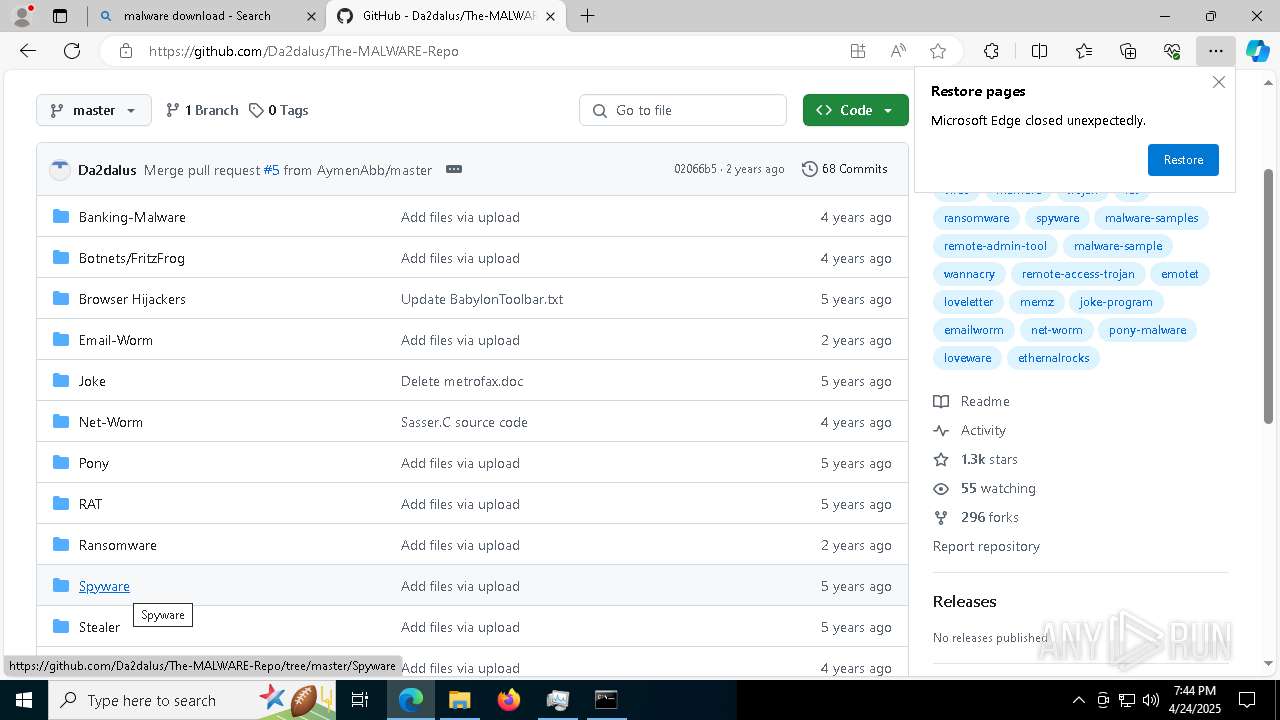Open the Joke folder
Screen dimensions: 1280x720
coord(92,381)
